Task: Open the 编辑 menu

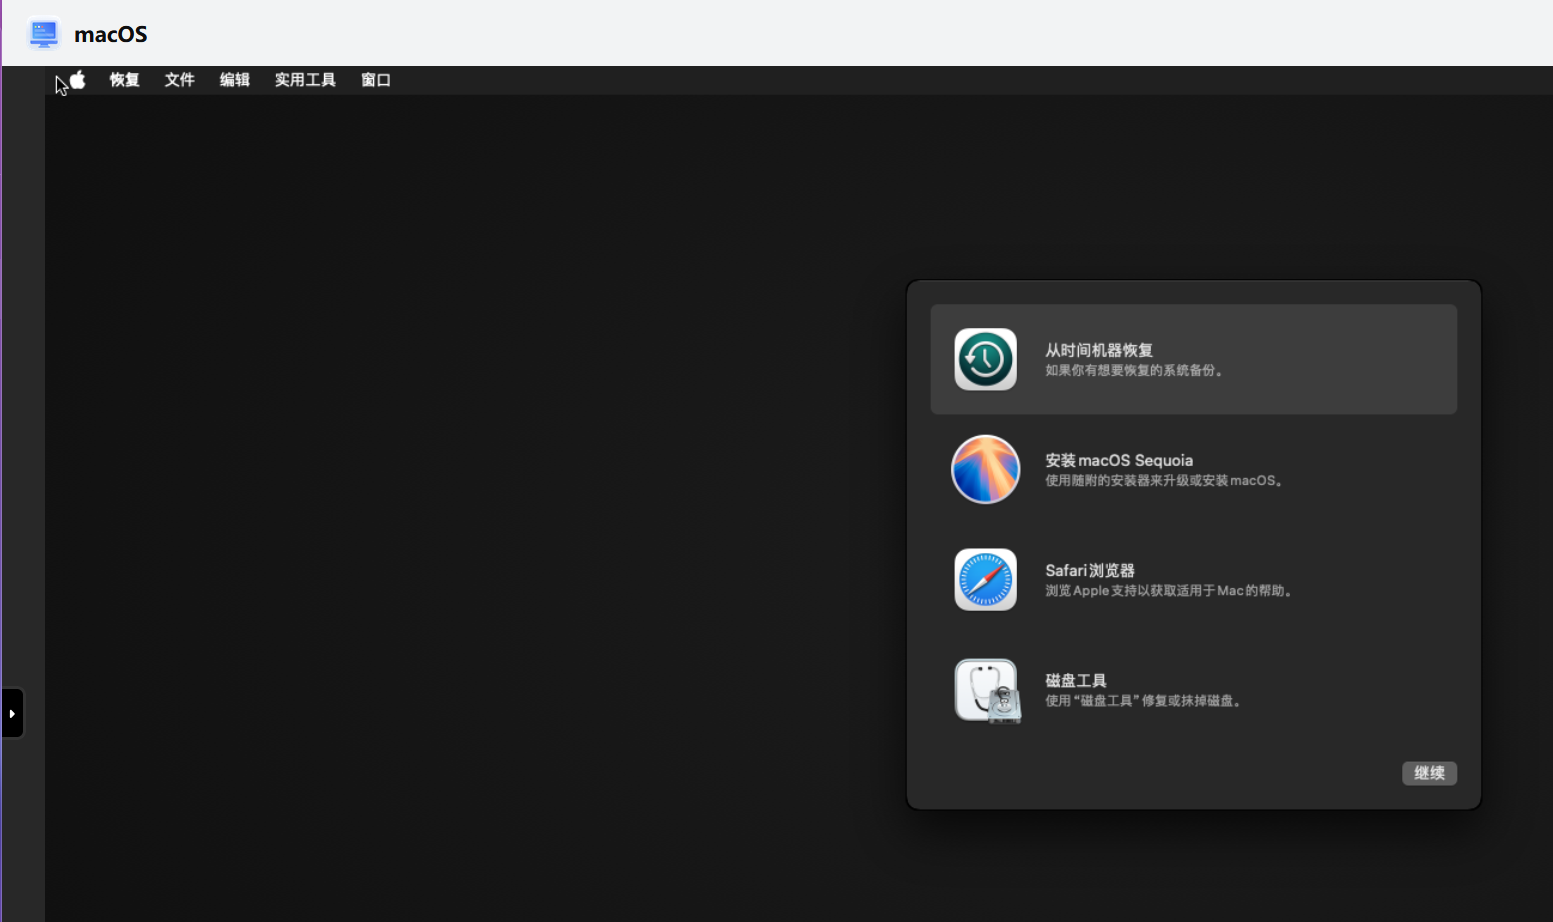Action: [234, 80]
